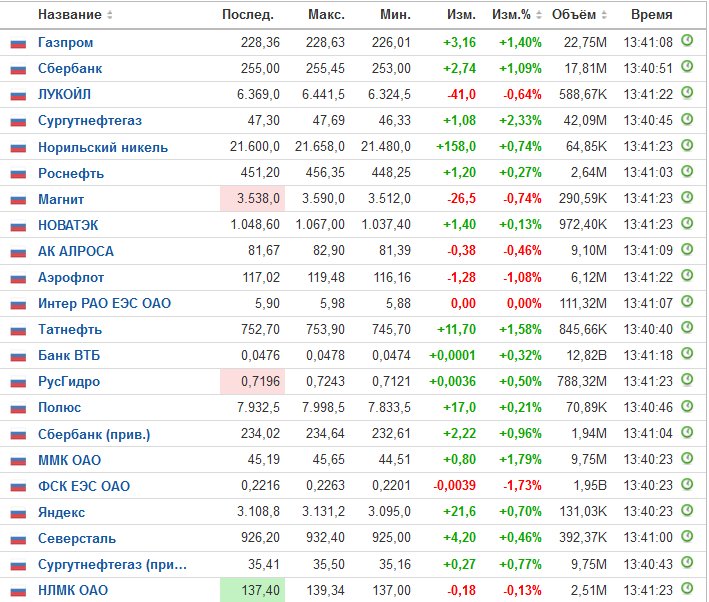Viewport: 709px width, 602px height.
Task: Click the clock icon in the Татнефть row
Action: point(687,327)
